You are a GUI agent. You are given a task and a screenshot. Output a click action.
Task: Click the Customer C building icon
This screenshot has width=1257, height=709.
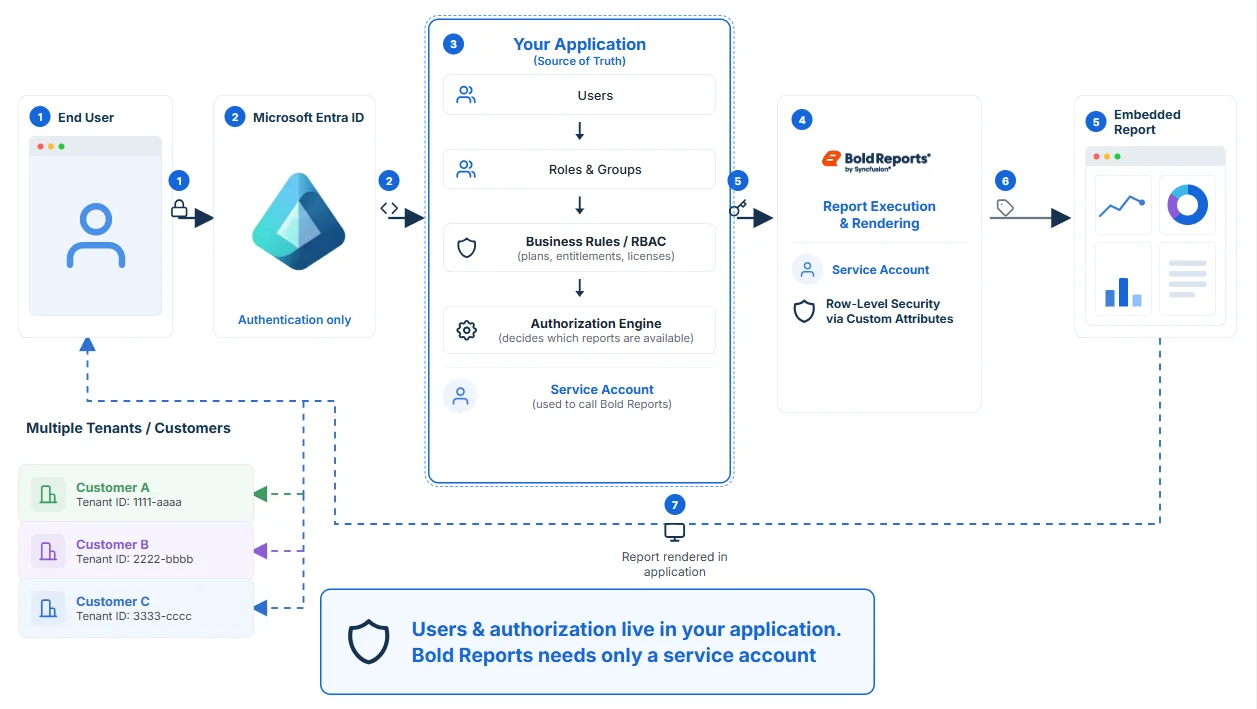click(x=47, y=608)
